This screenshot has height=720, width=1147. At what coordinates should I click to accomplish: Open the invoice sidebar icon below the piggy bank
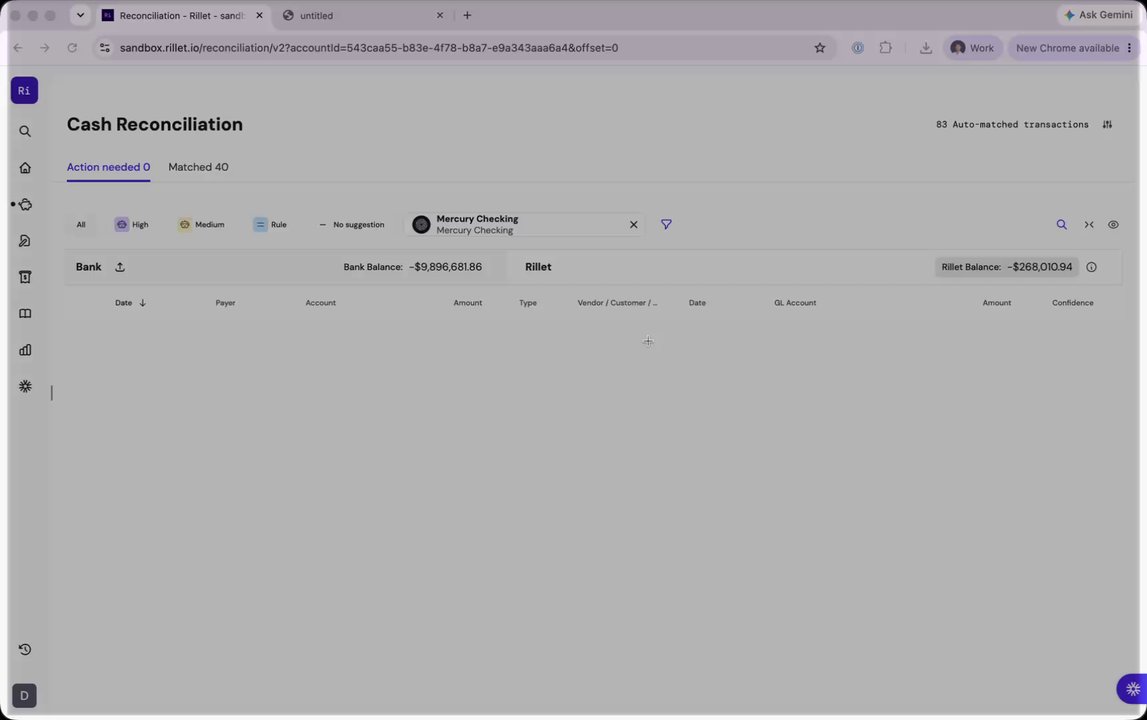[25, 241]
